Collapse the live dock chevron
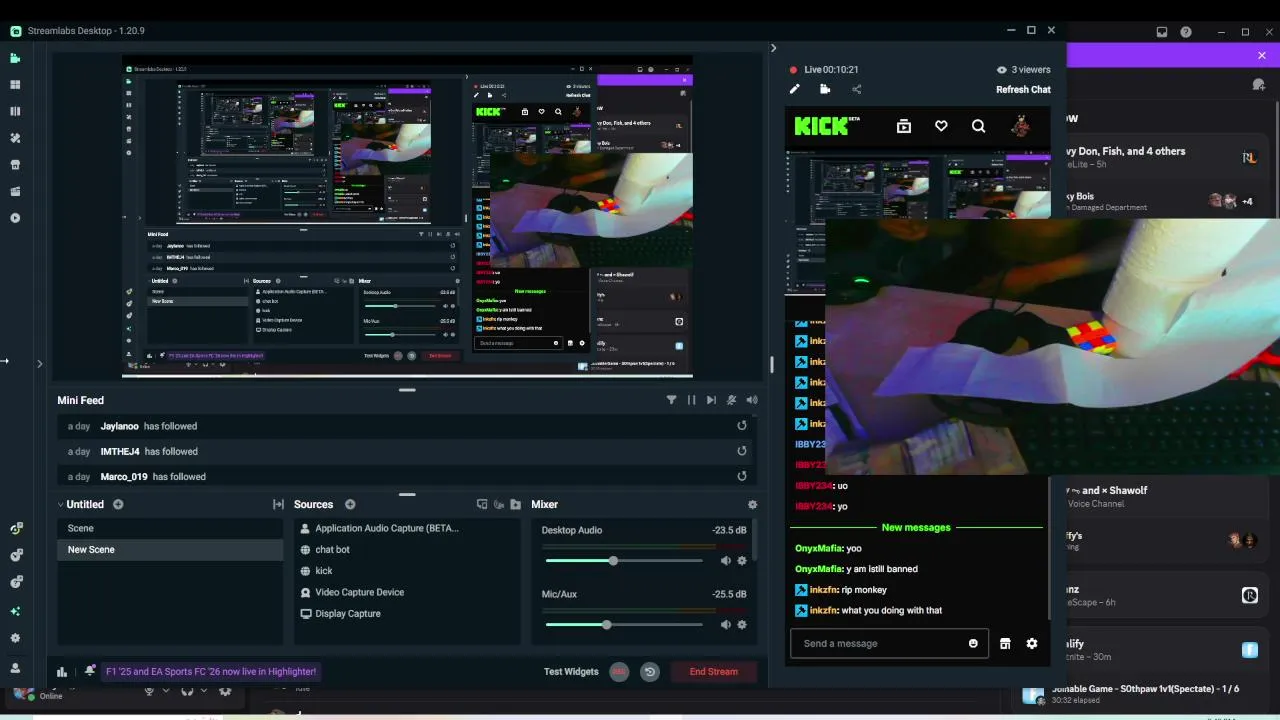Screen dimensions: 1280x720 click(773, 48)
